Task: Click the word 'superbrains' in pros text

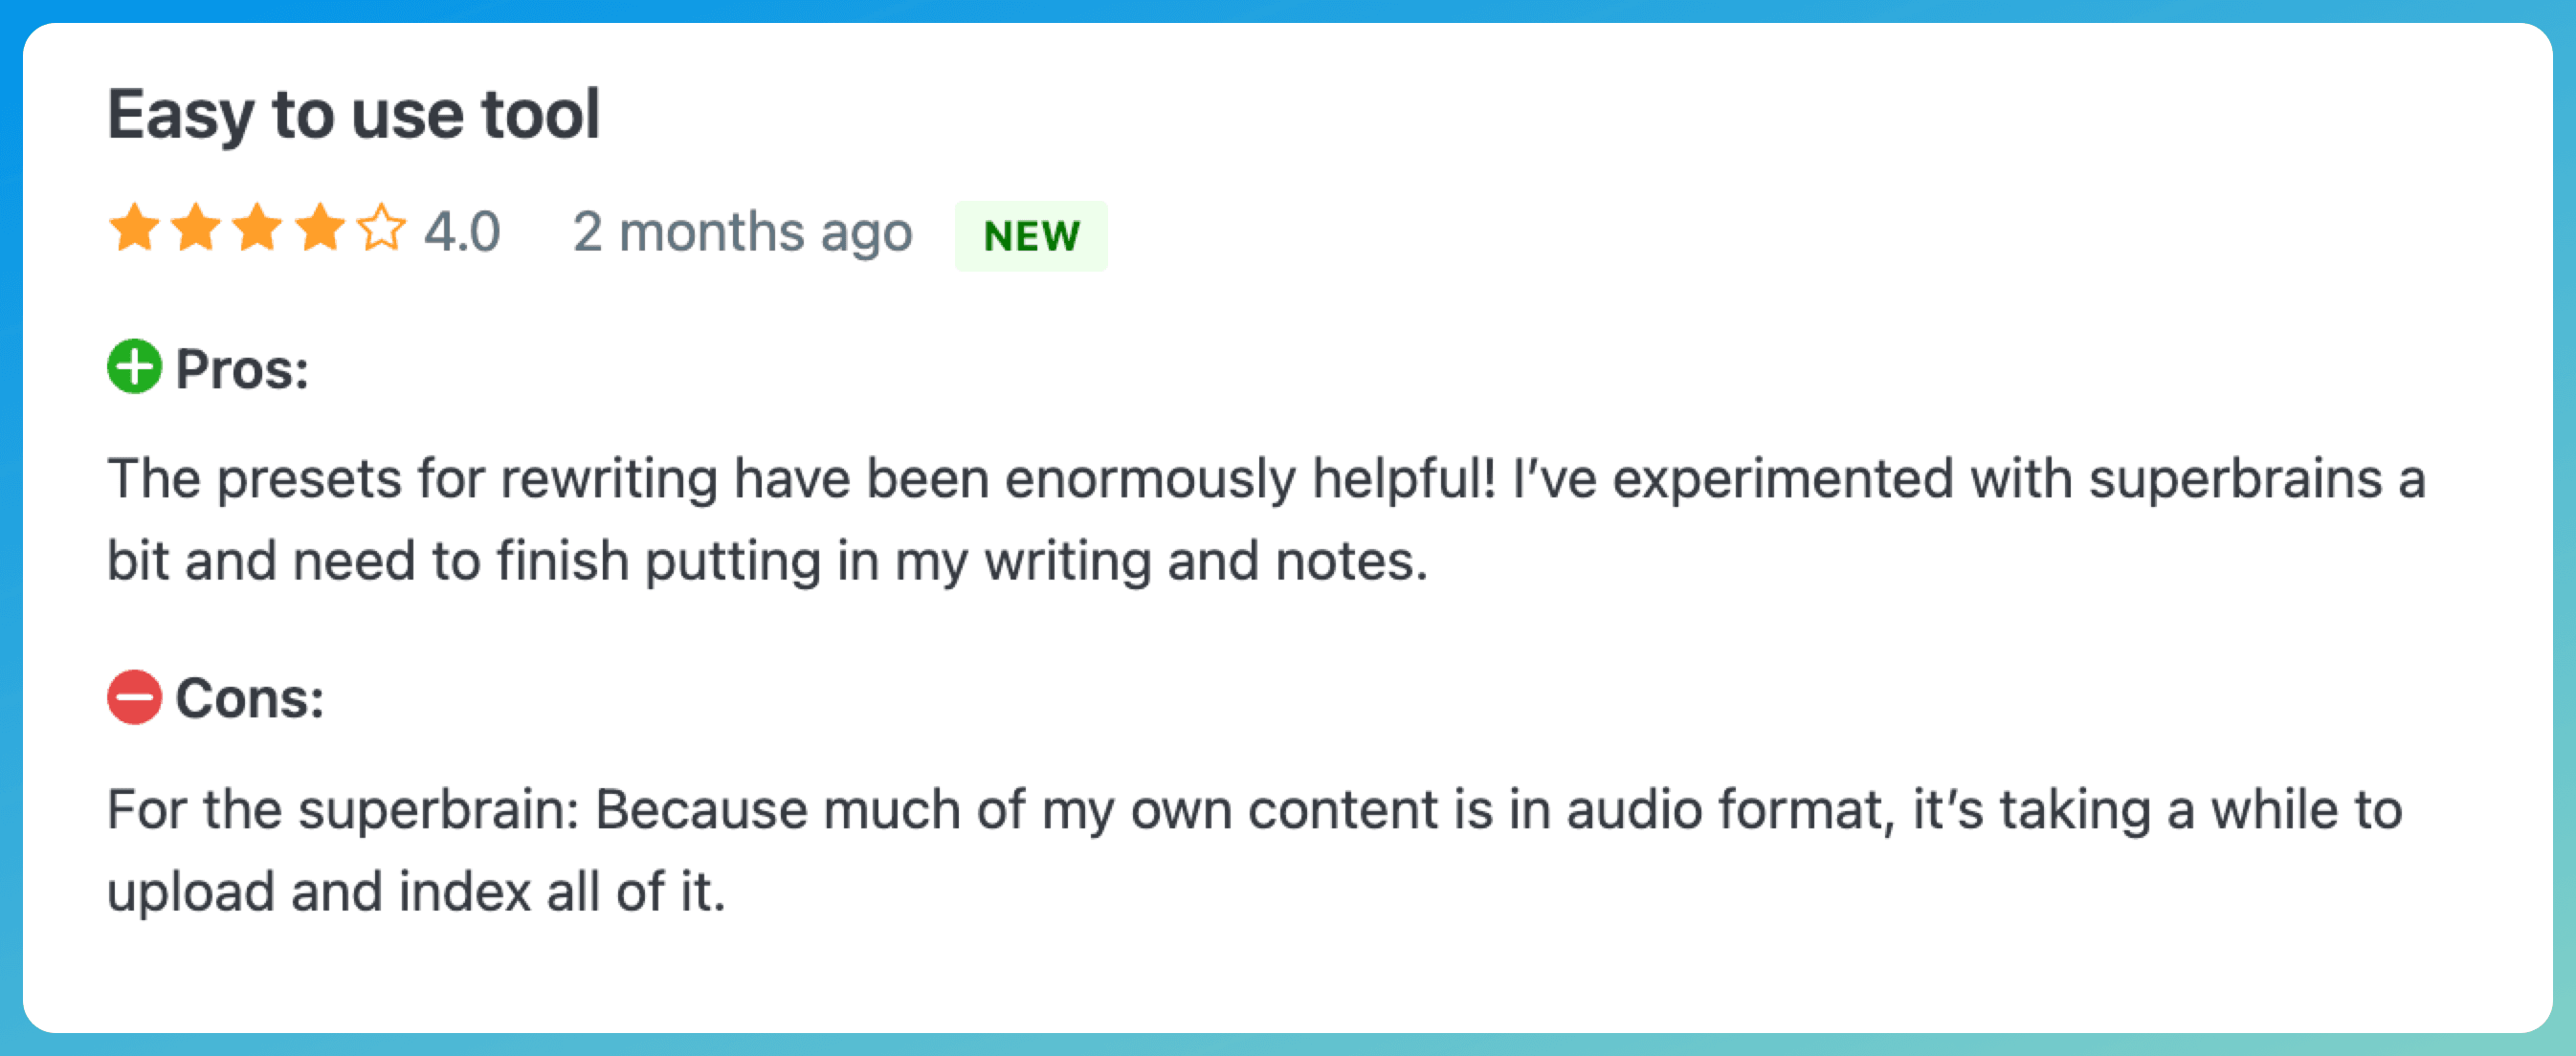Action: tap(2235, 480)
